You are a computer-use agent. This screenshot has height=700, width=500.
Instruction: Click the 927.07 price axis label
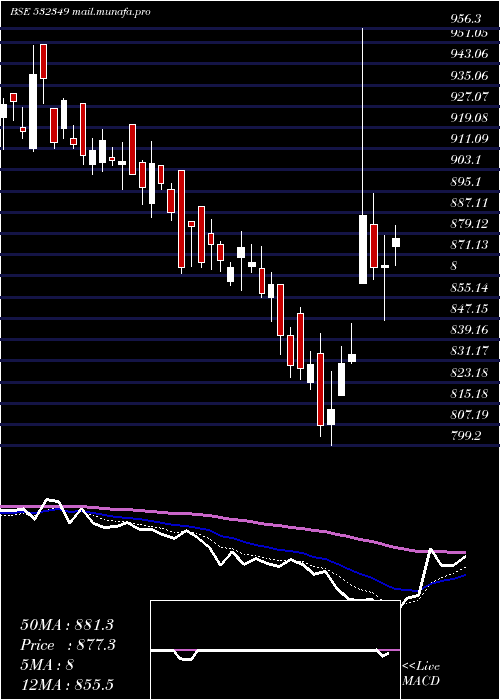point(469,97)
